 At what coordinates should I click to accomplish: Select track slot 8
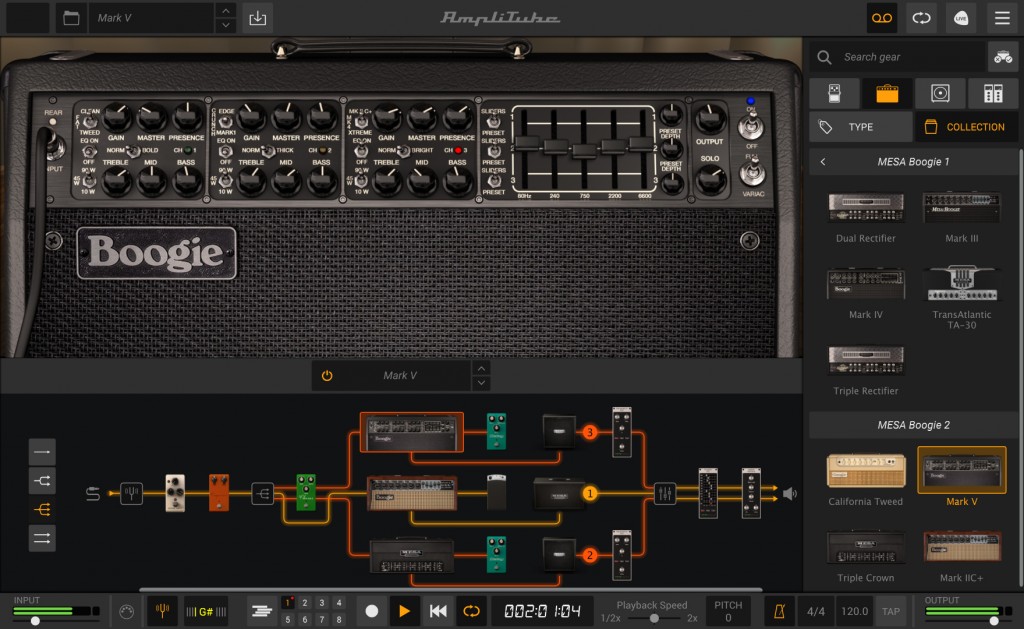[x=338, y=619]
